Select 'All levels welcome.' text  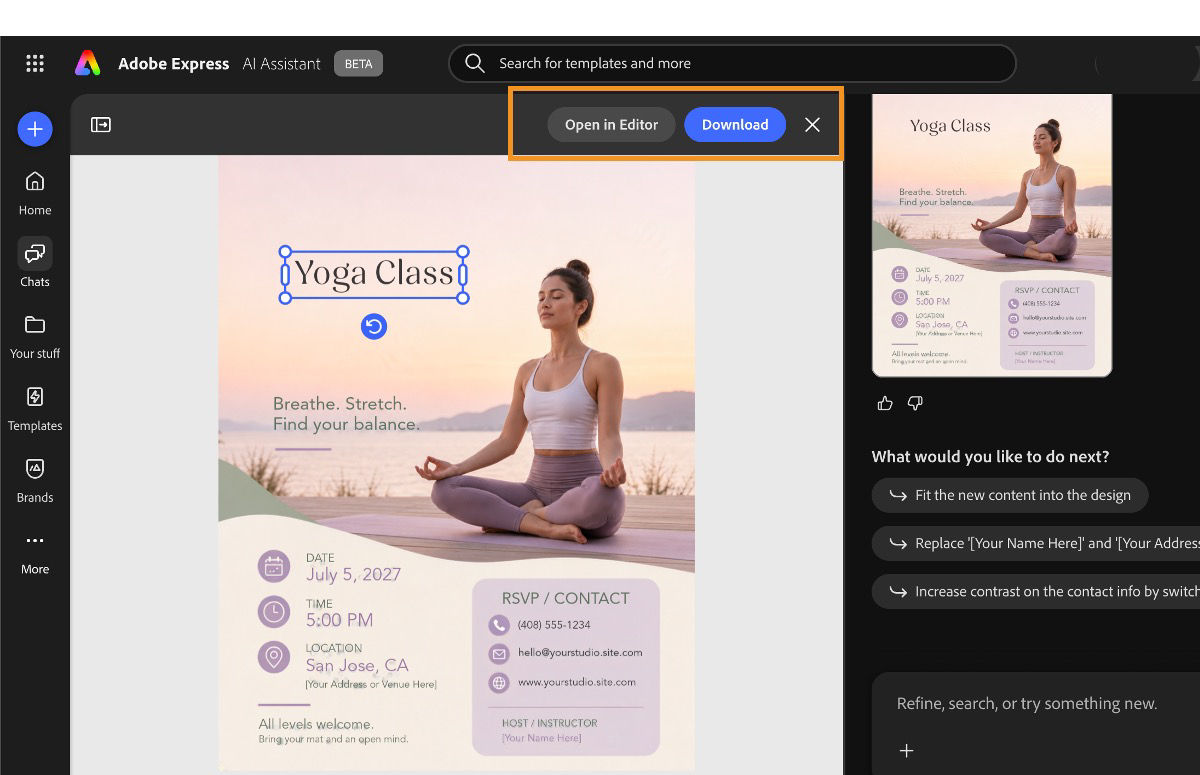316,724
